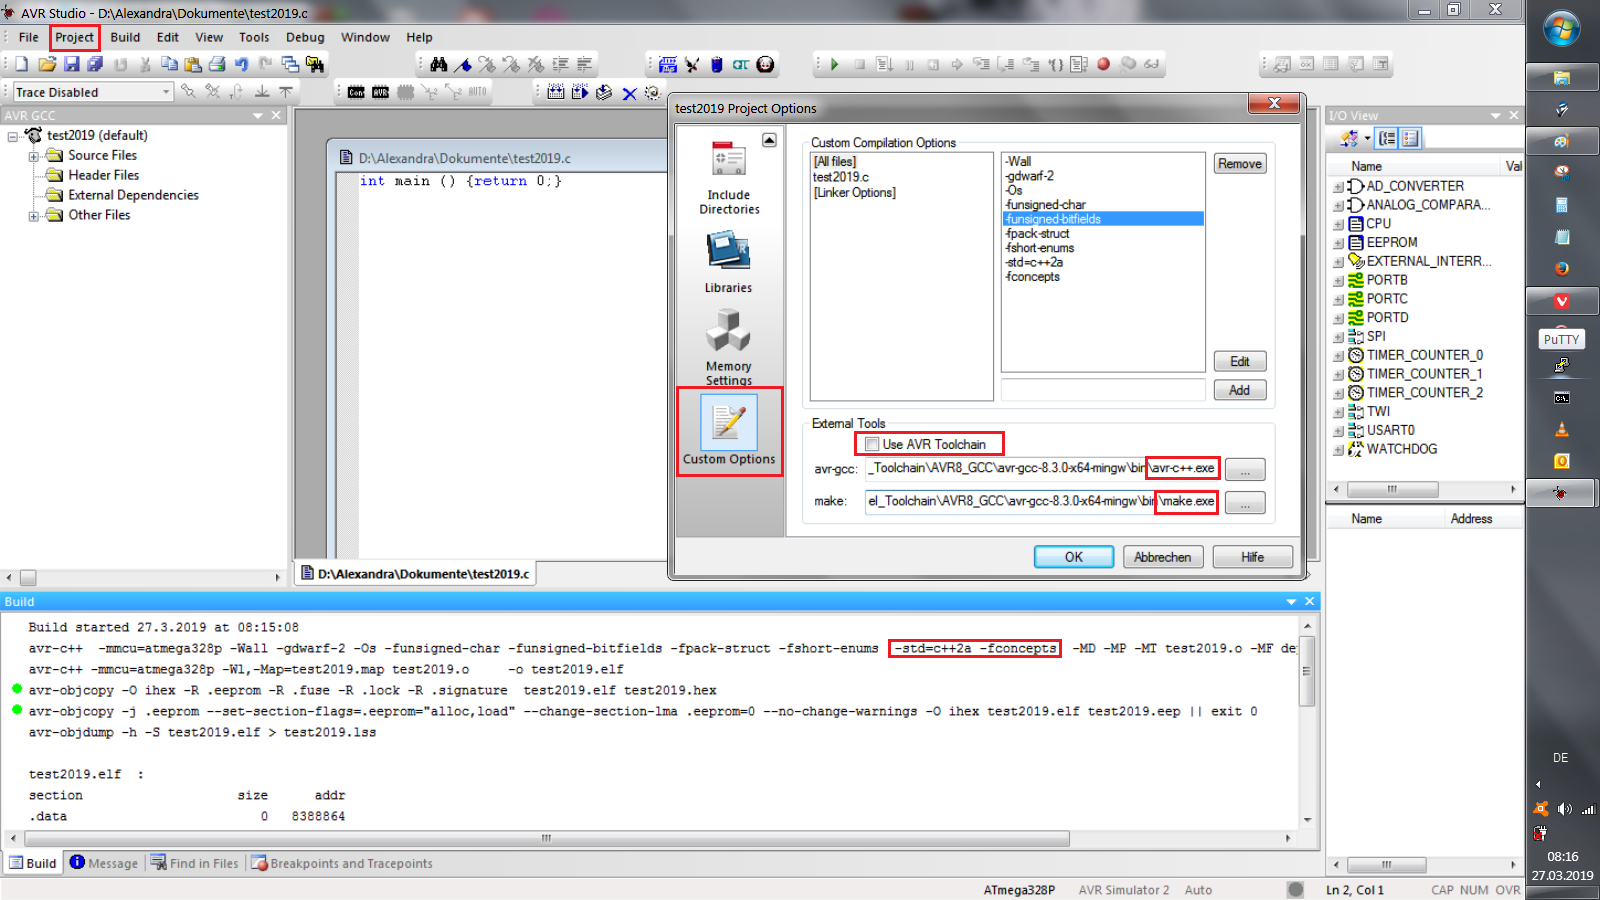Click the Add option button
Viewport: 1600px width, 900px height.
[x=1240, y=390]
